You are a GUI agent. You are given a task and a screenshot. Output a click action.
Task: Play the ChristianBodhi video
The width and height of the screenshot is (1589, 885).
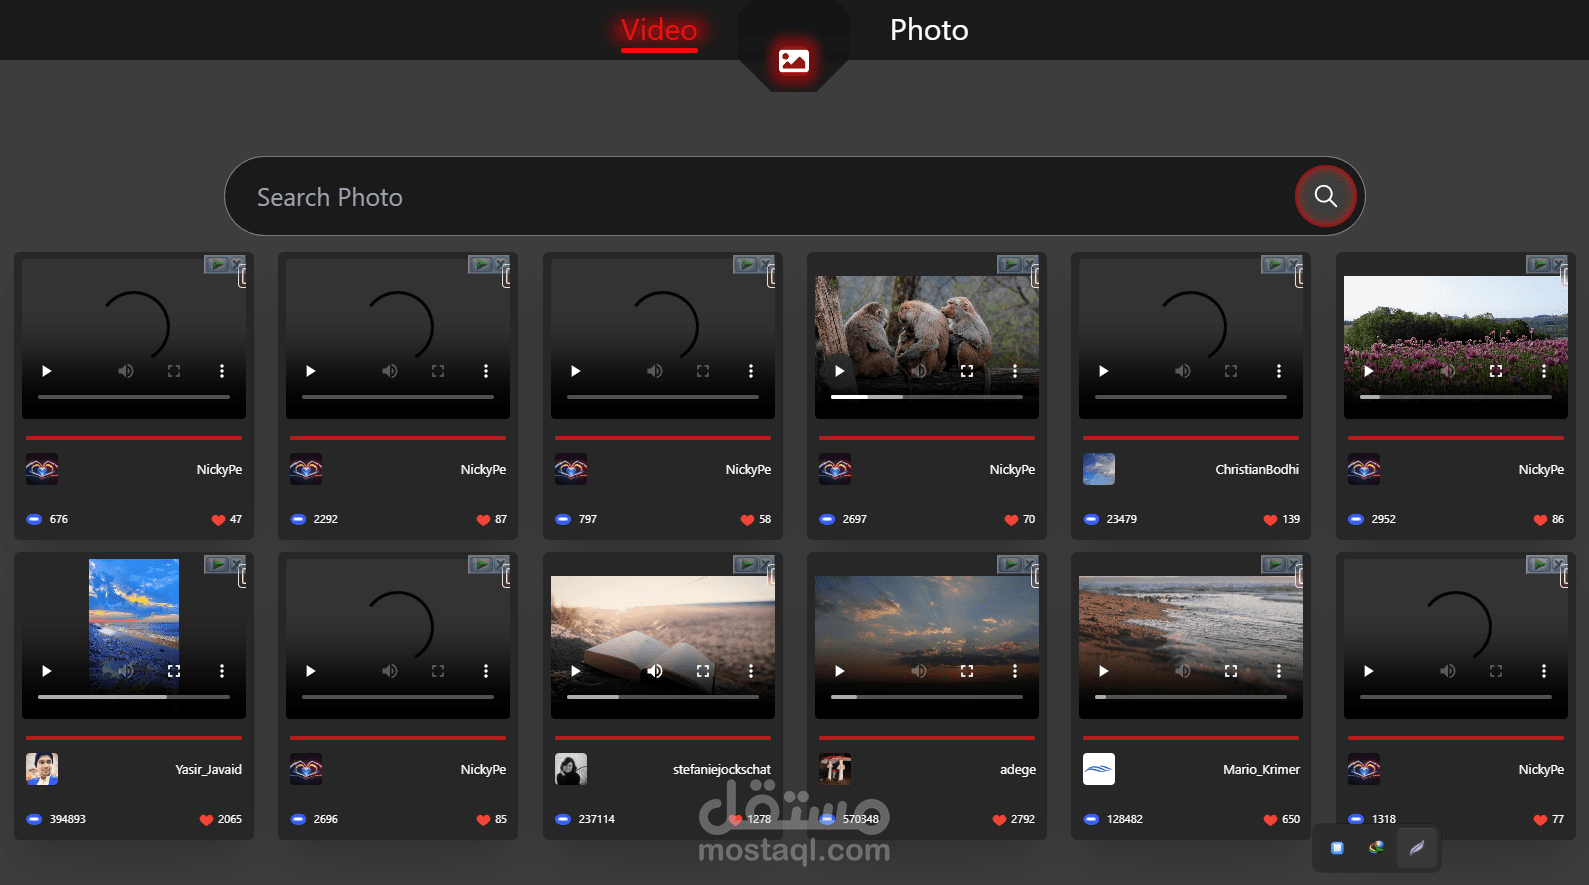tap(1103, 371)
